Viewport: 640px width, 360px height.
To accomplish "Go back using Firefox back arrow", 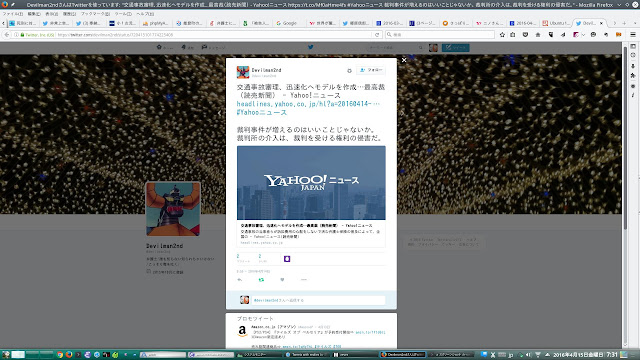I will point(7,35).
